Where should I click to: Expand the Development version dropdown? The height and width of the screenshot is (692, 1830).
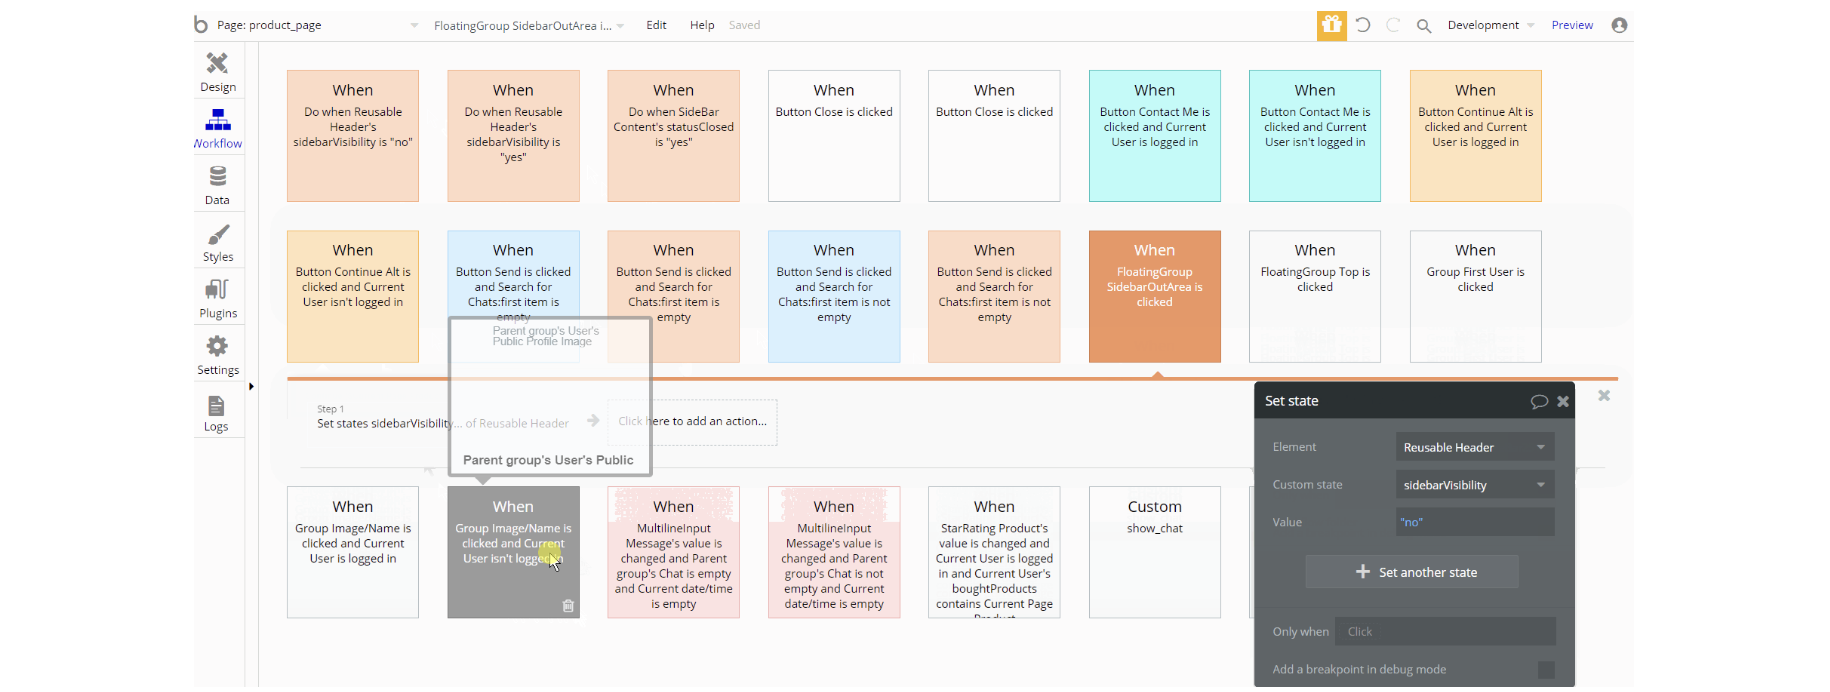click(1490, 25)
